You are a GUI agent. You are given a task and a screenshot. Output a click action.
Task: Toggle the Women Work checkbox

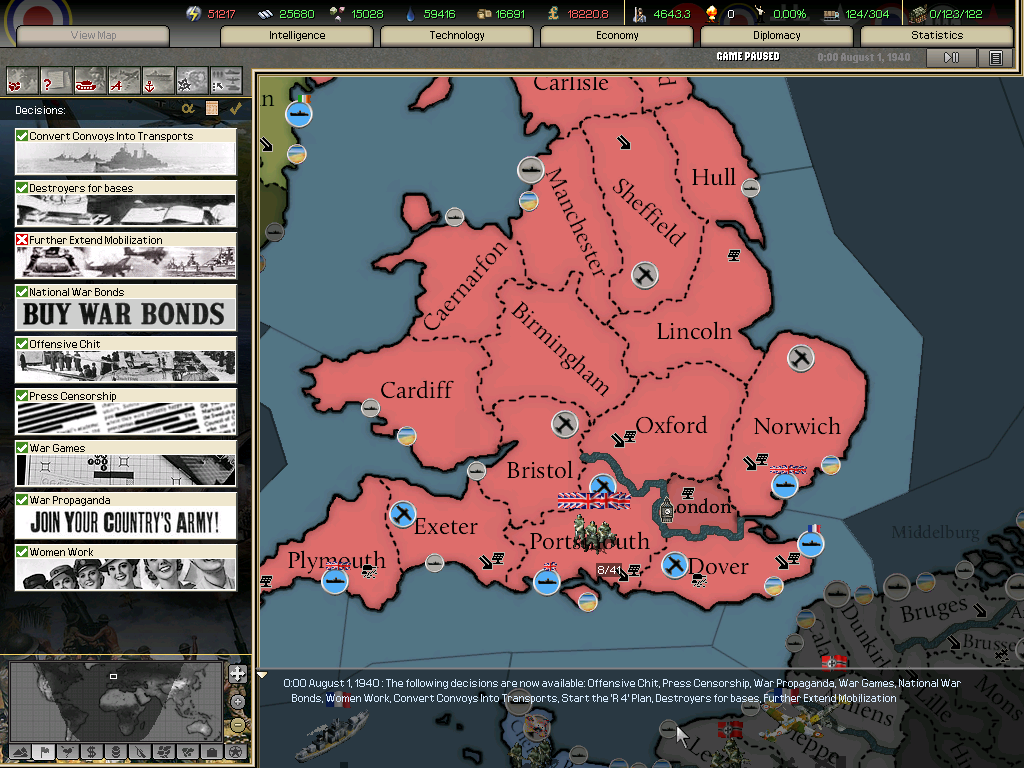(22, 552)
